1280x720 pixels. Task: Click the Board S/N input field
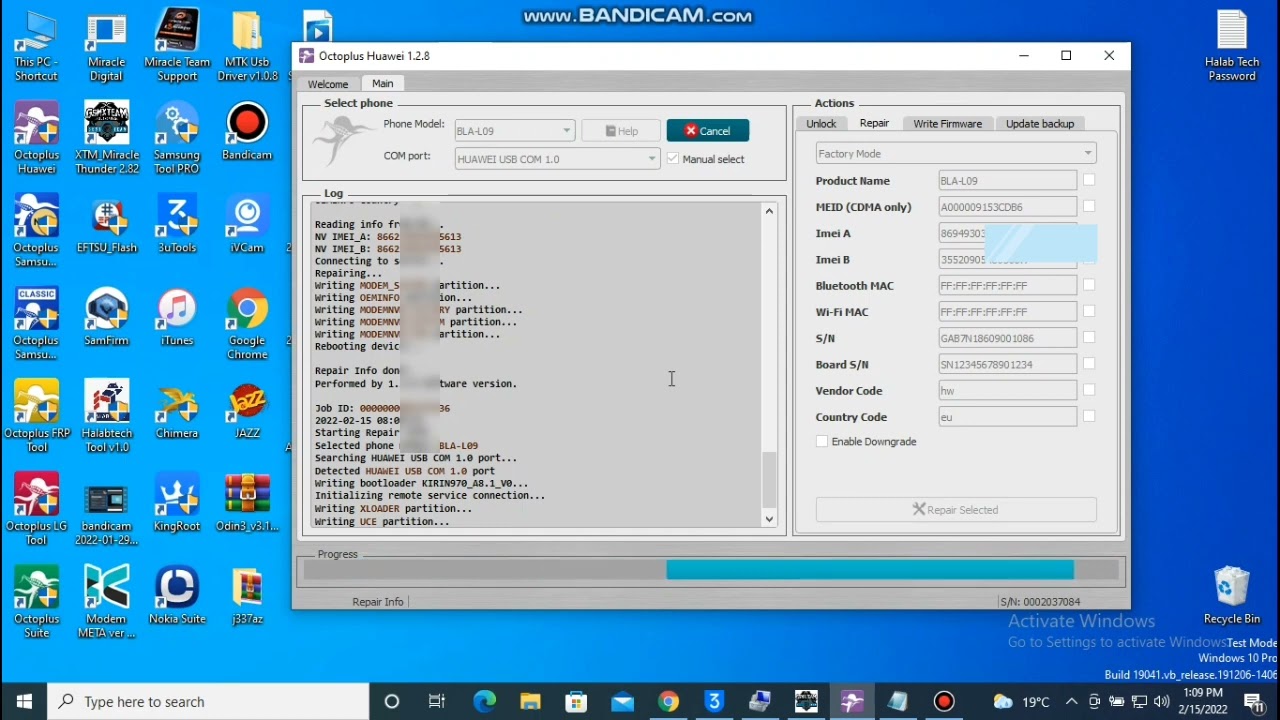(x=1008, y=364)
